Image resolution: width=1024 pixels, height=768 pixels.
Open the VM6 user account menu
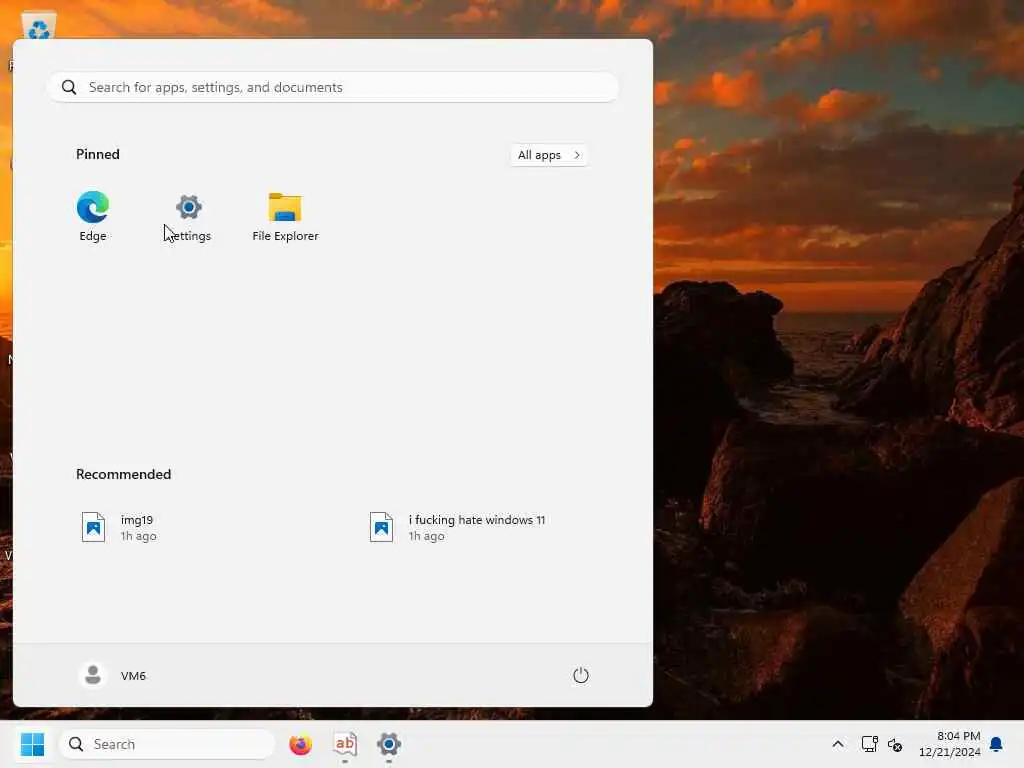coord(112,675)
